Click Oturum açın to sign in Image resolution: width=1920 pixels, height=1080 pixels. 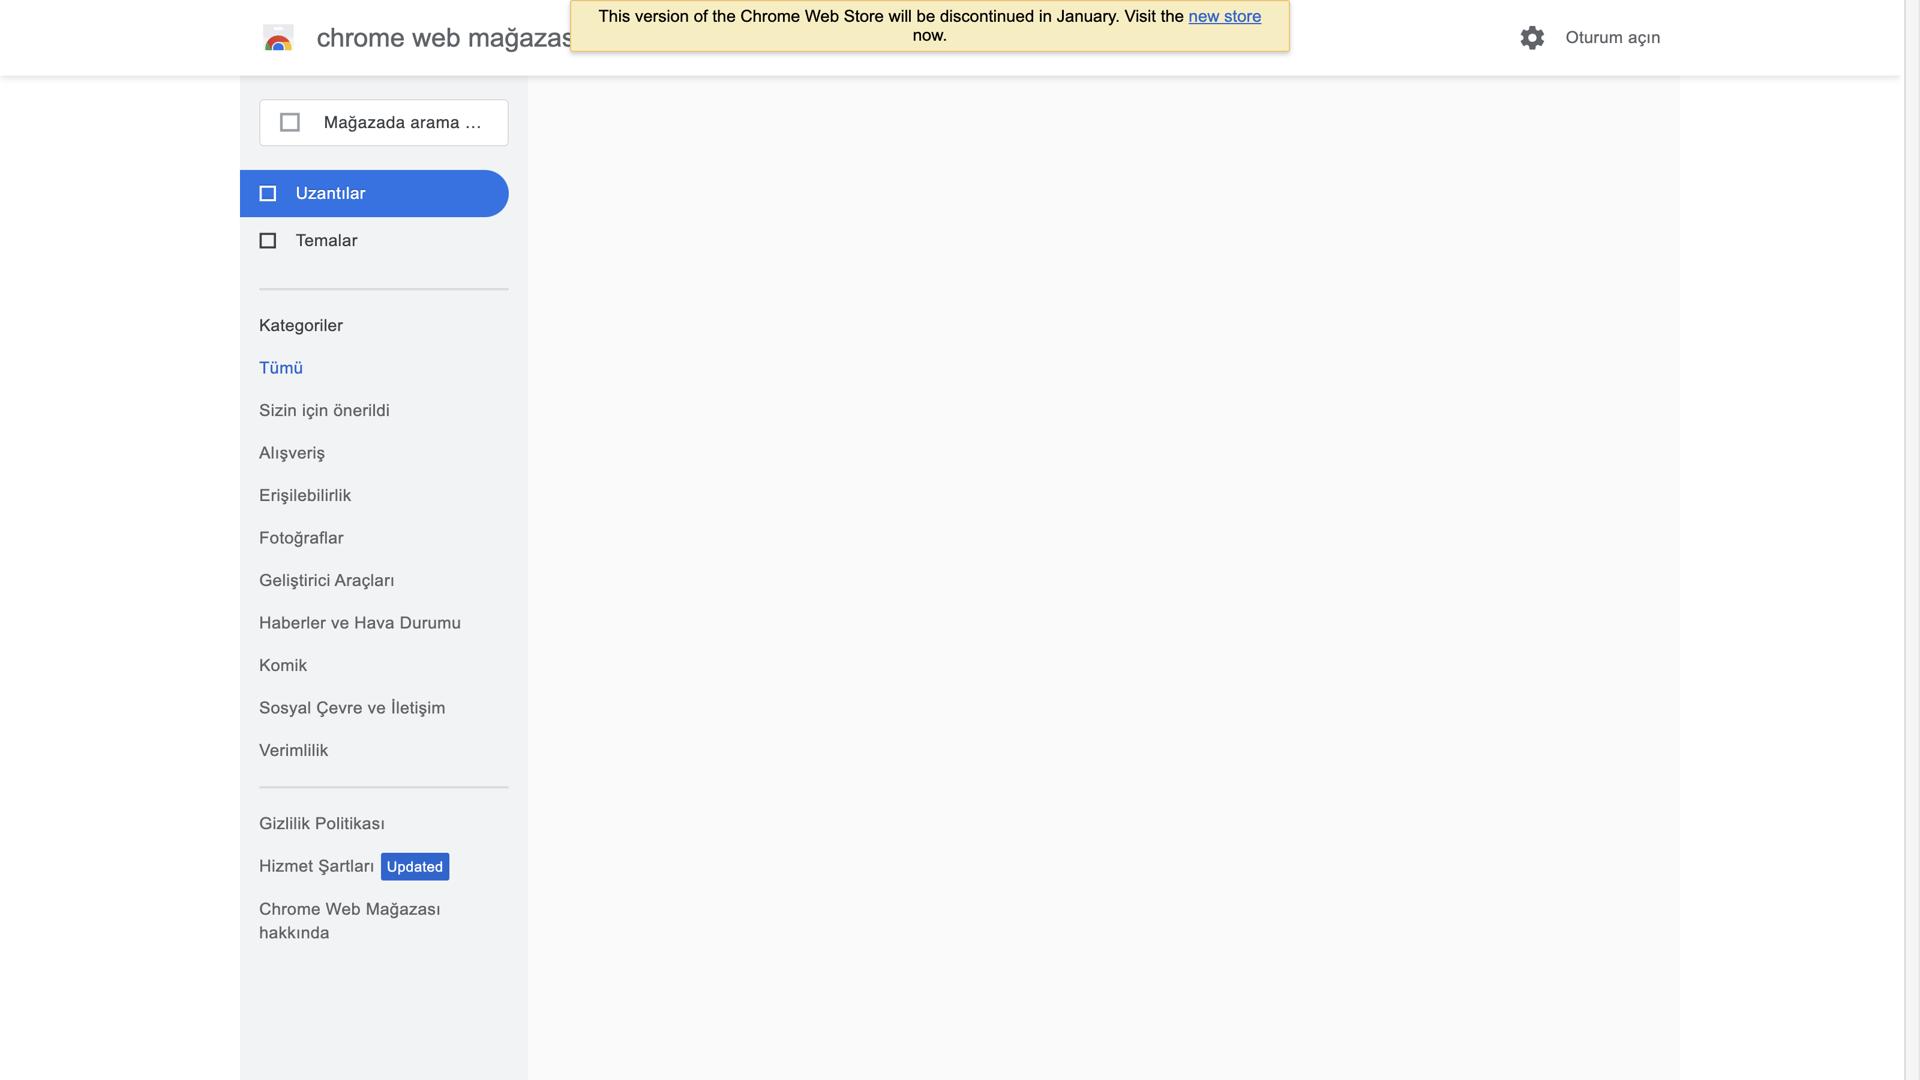click(x=1612, y=38)
